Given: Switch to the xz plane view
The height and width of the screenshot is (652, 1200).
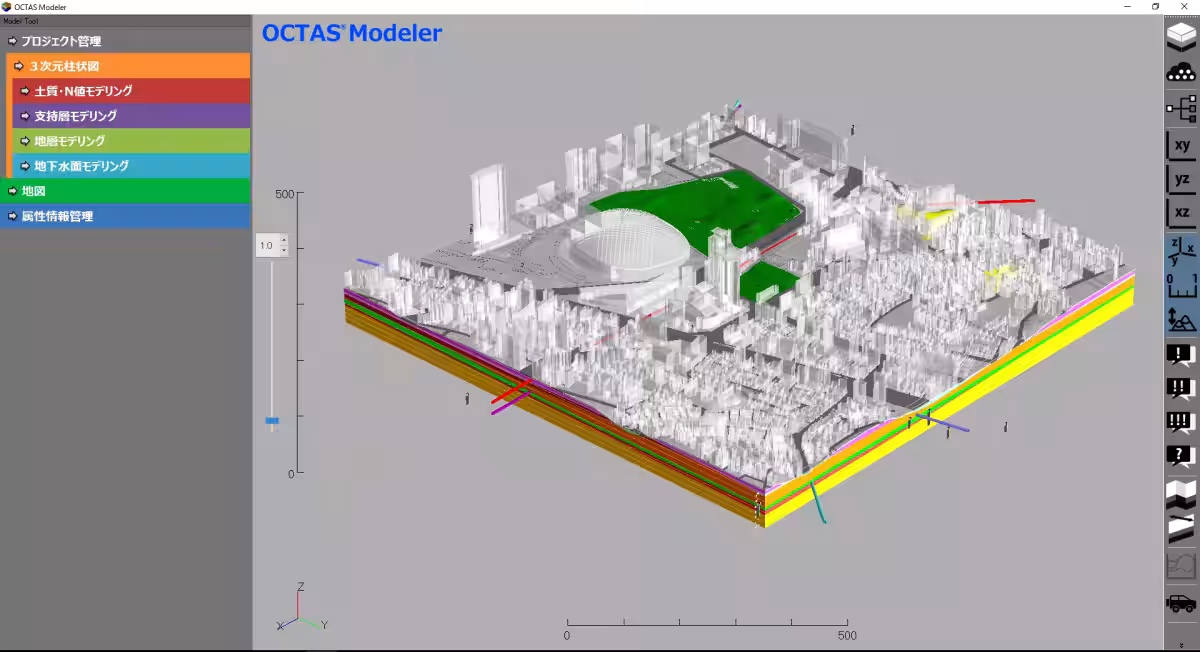Looking at the screenshot, I should pos(1181,213).
